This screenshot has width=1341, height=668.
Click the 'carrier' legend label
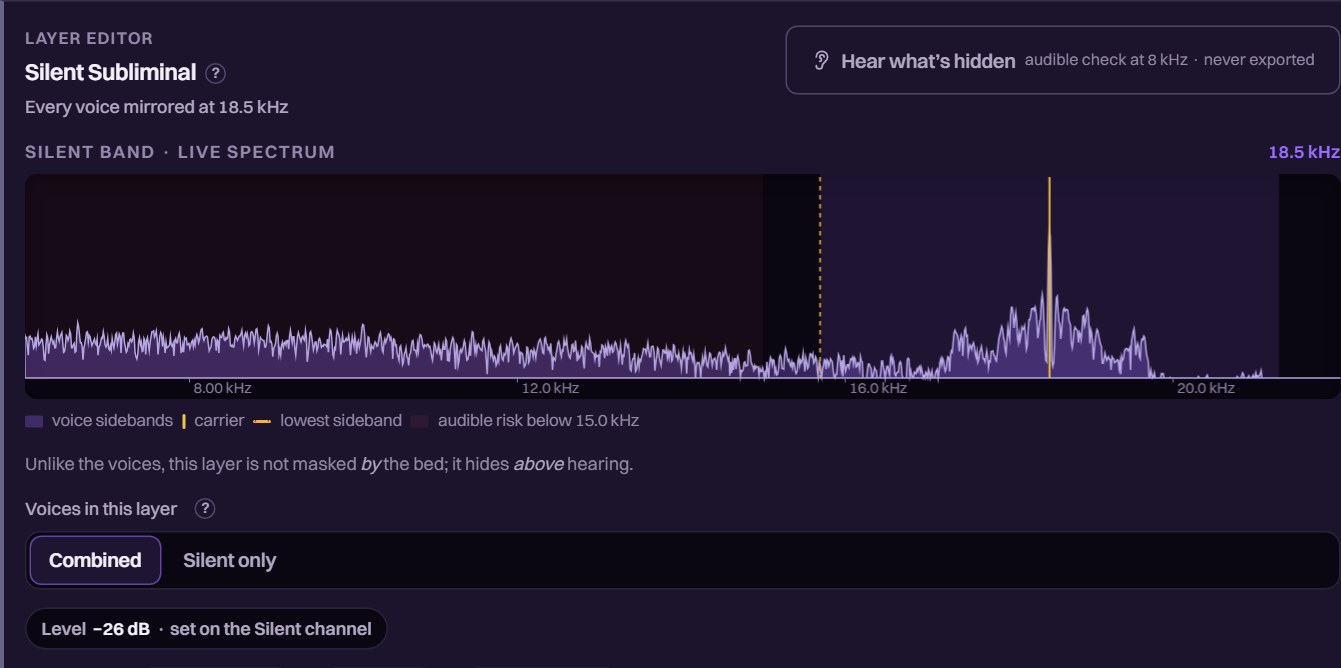click(x=219, y=421)
